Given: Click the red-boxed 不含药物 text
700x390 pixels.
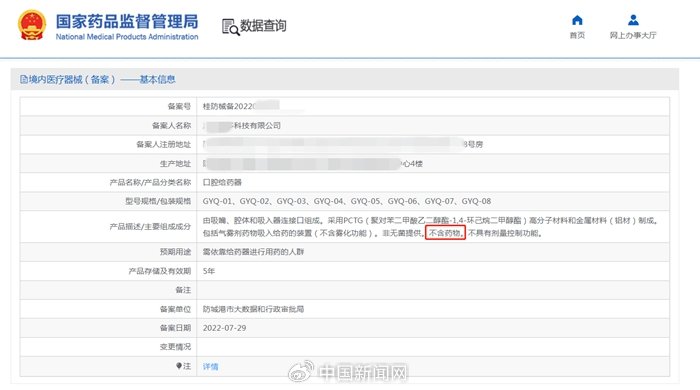Looking at the screenshot, I should (445, 233).
